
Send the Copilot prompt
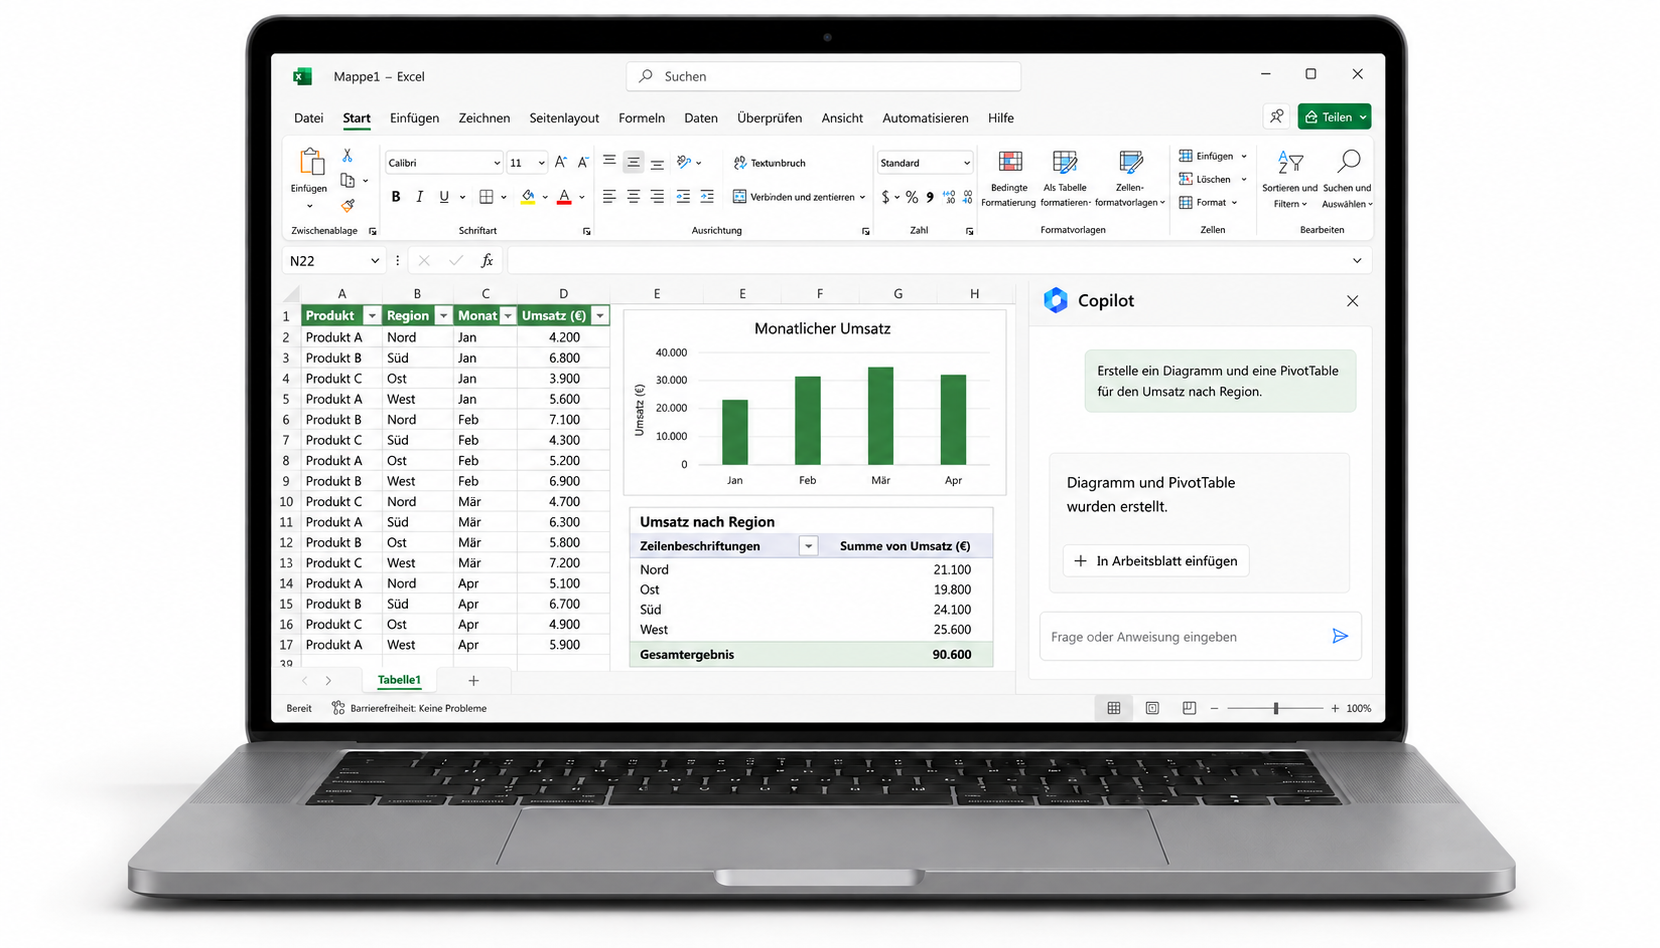click(1340, 636)
